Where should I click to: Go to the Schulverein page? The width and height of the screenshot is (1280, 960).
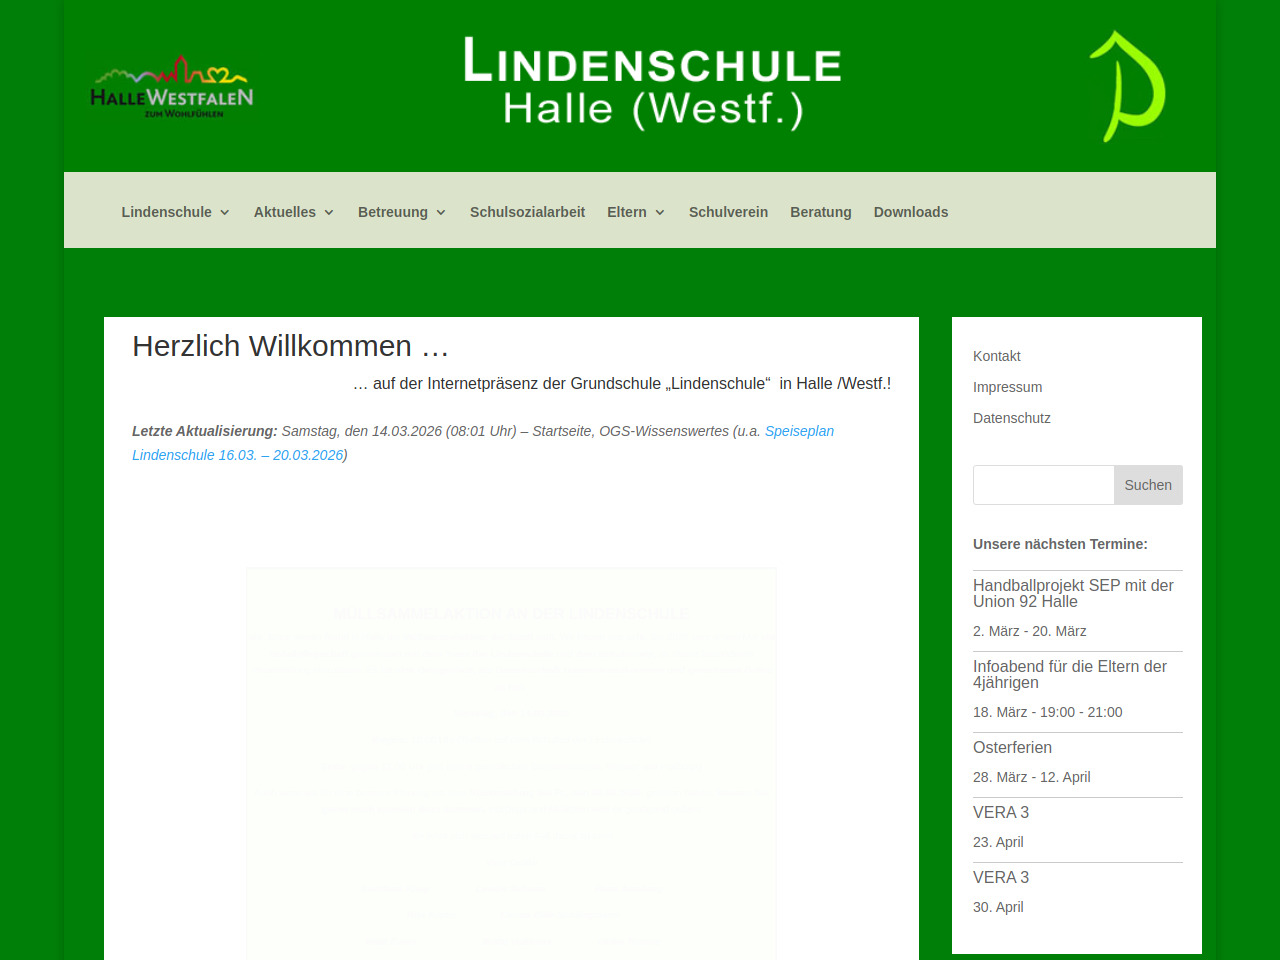[x=728, y=212]
